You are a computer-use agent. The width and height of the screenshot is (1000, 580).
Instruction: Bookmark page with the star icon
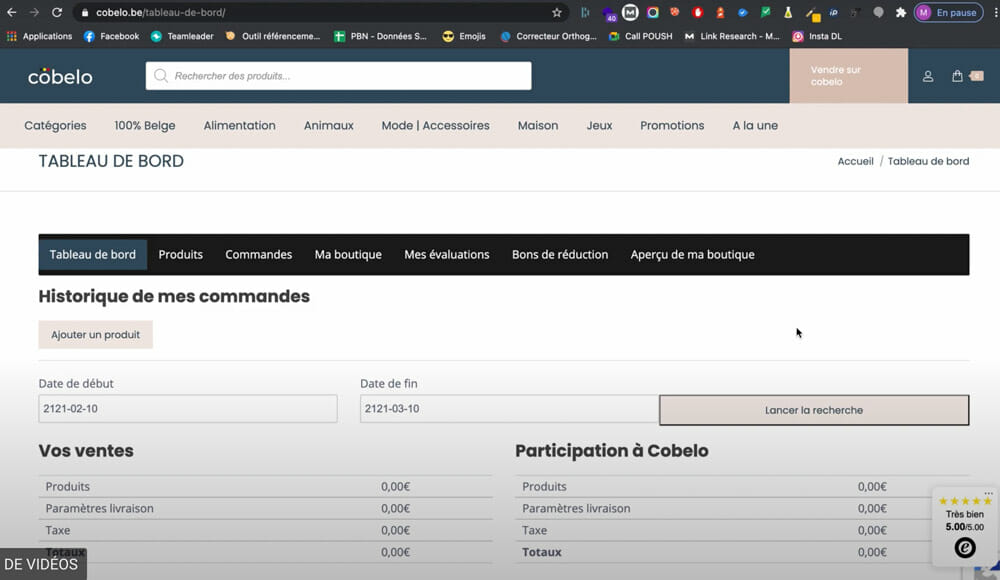coord(557,13)
